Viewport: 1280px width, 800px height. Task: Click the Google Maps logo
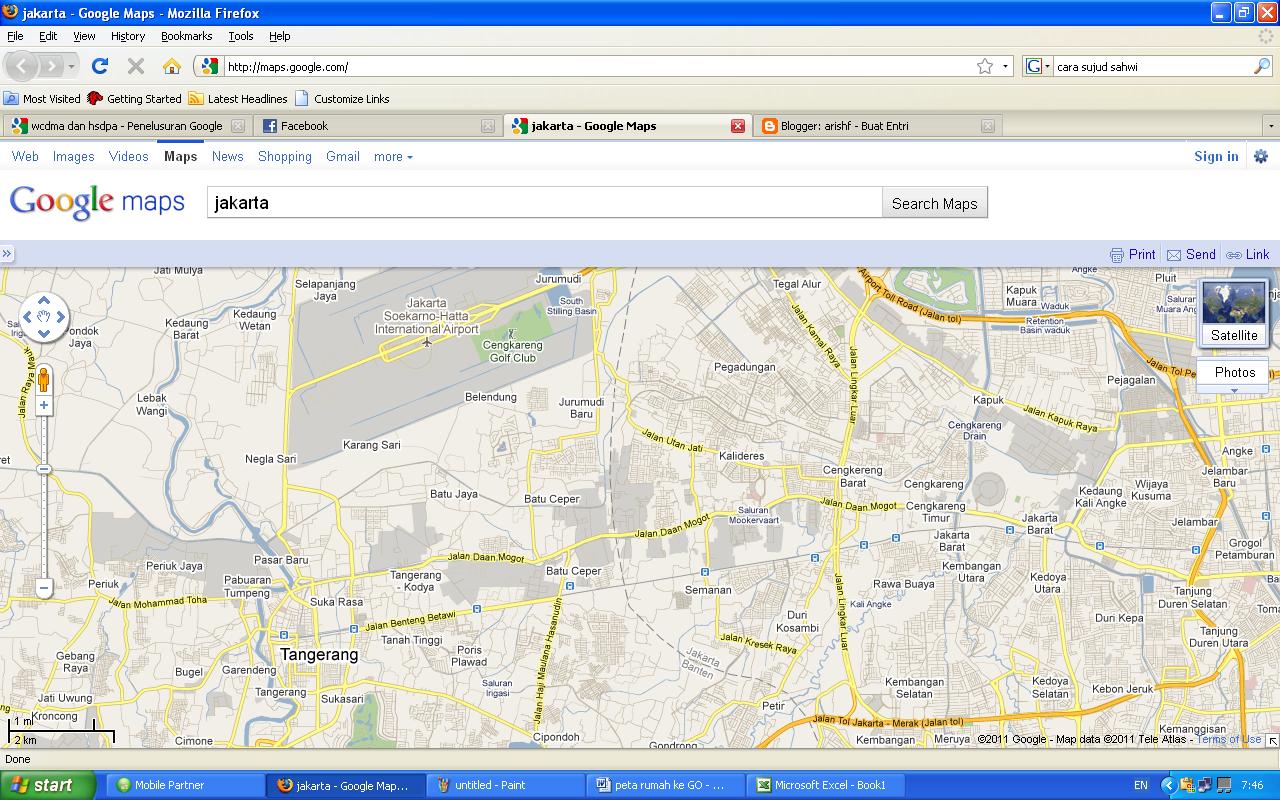tap(97, 202)
